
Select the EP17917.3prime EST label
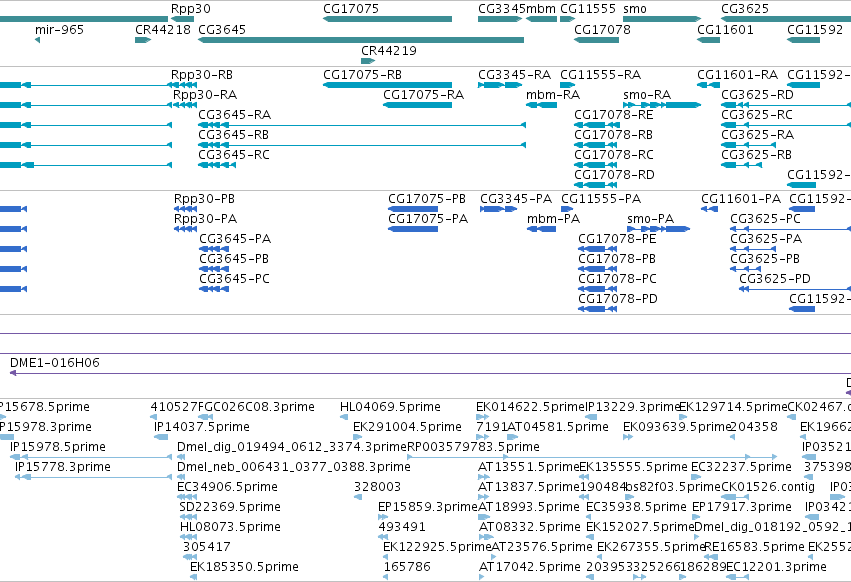pos(742,507)
